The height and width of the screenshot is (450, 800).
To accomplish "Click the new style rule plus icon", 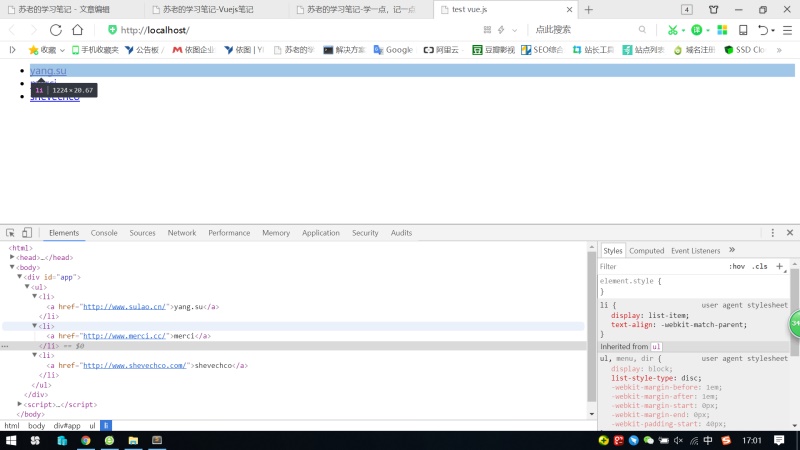I will (779, 266).
